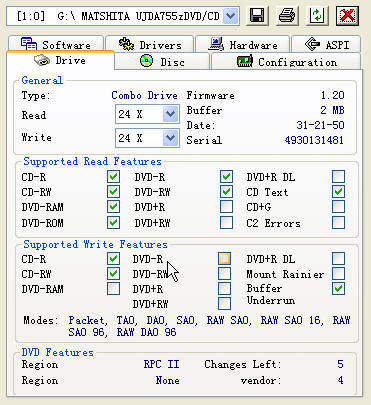Click the date value 31-21-50
Screen dimensions: 371x405
(x=320, y=125)
